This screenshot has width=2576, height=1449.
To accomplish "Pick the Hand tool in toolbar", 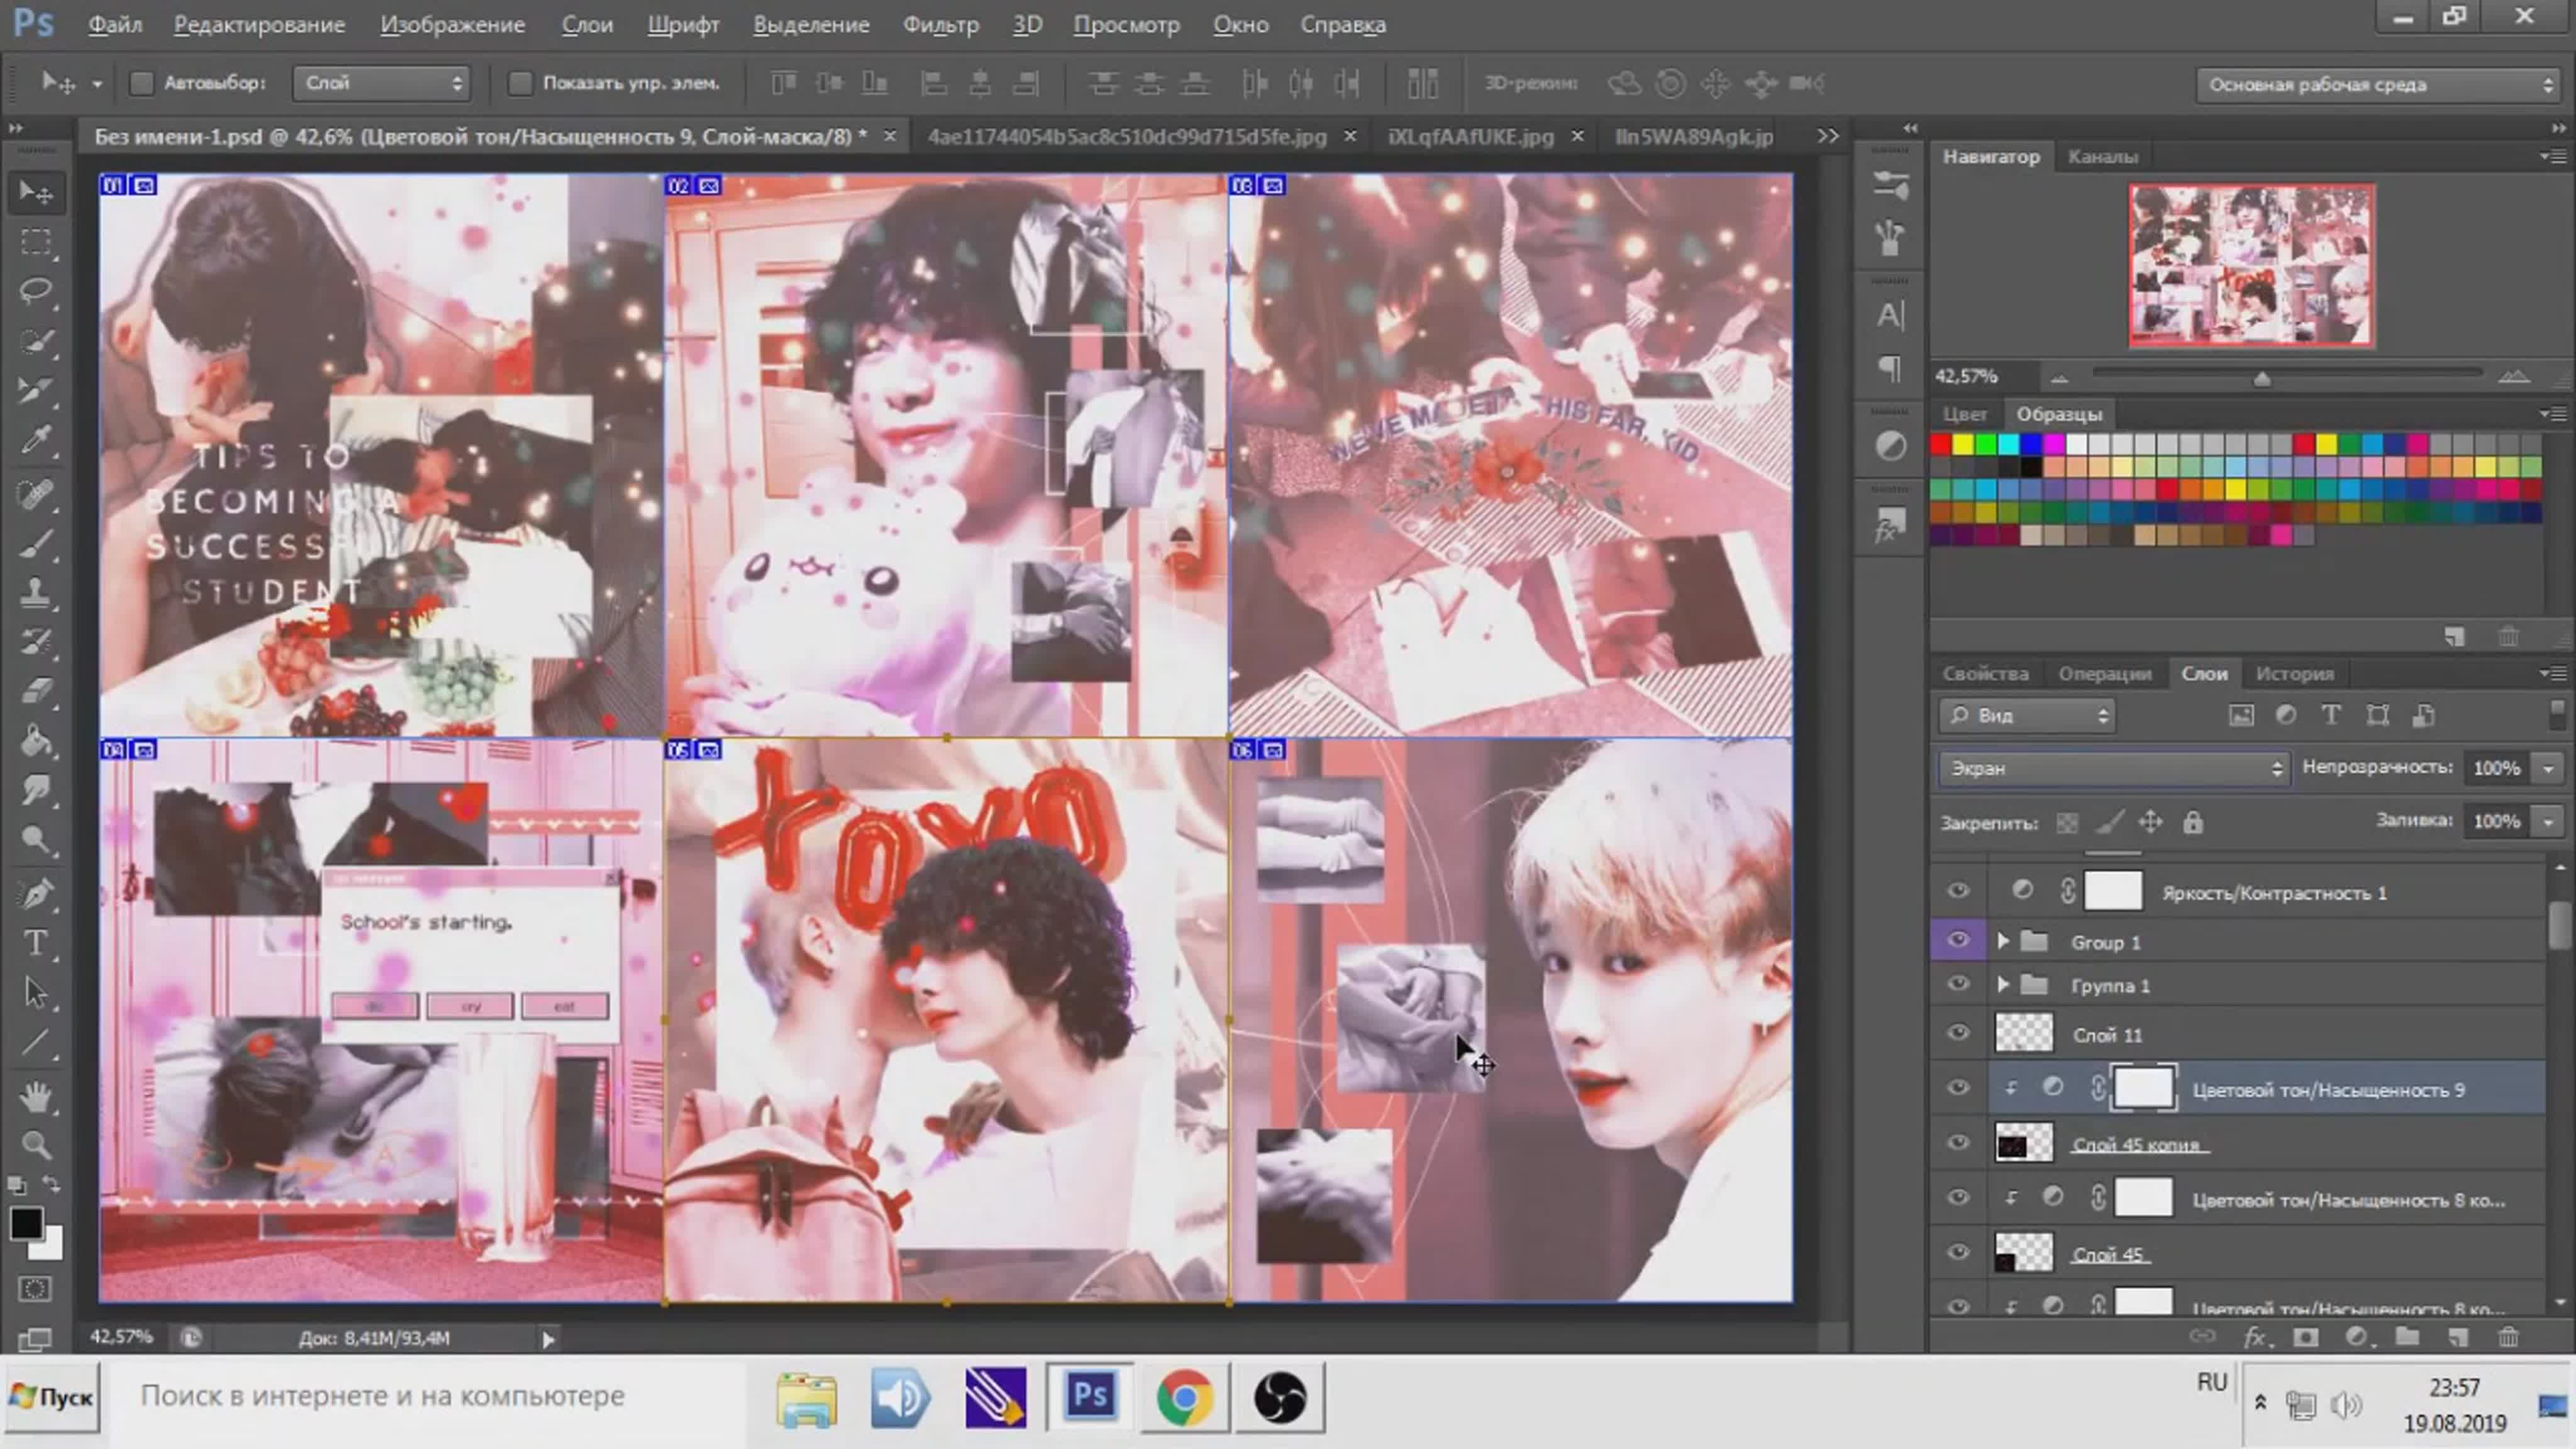I will tap(36, 1097).
